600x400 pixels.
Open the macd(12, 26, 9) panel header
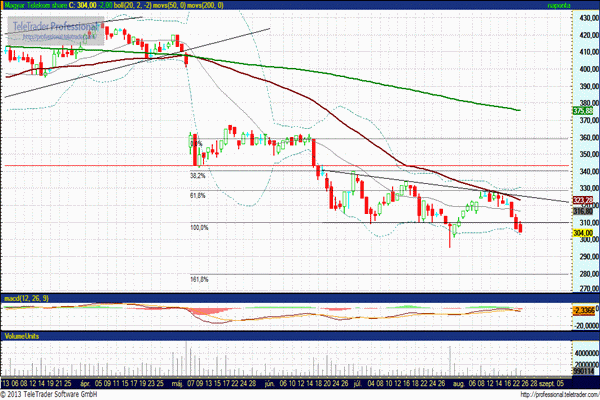tap(26, 298)
